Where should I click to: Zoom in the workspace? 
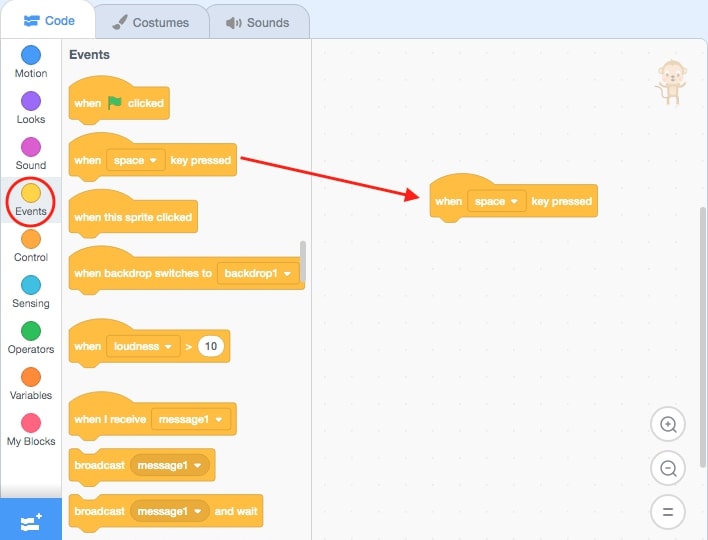pos(668,424)
